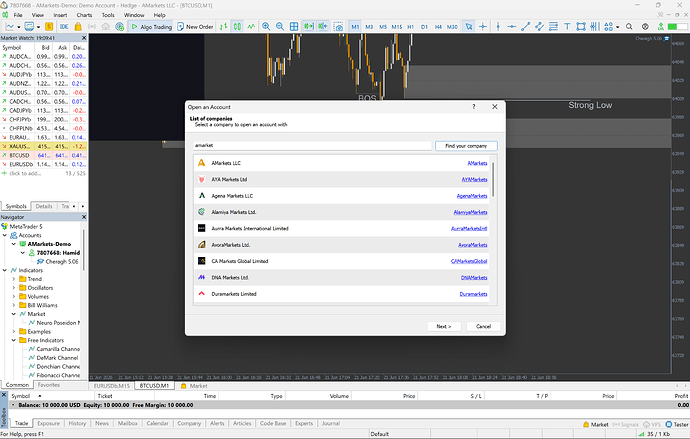Viewport: 690px width, 439px height.
Task: Open the File menu
Action: 18,15
